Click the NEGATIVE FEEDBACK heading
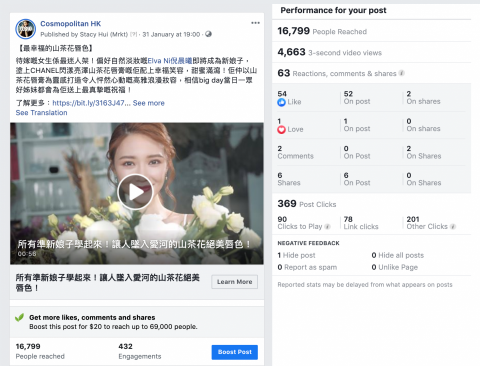Viewport: 480px width, 366px height. click(x=308, y=243)
